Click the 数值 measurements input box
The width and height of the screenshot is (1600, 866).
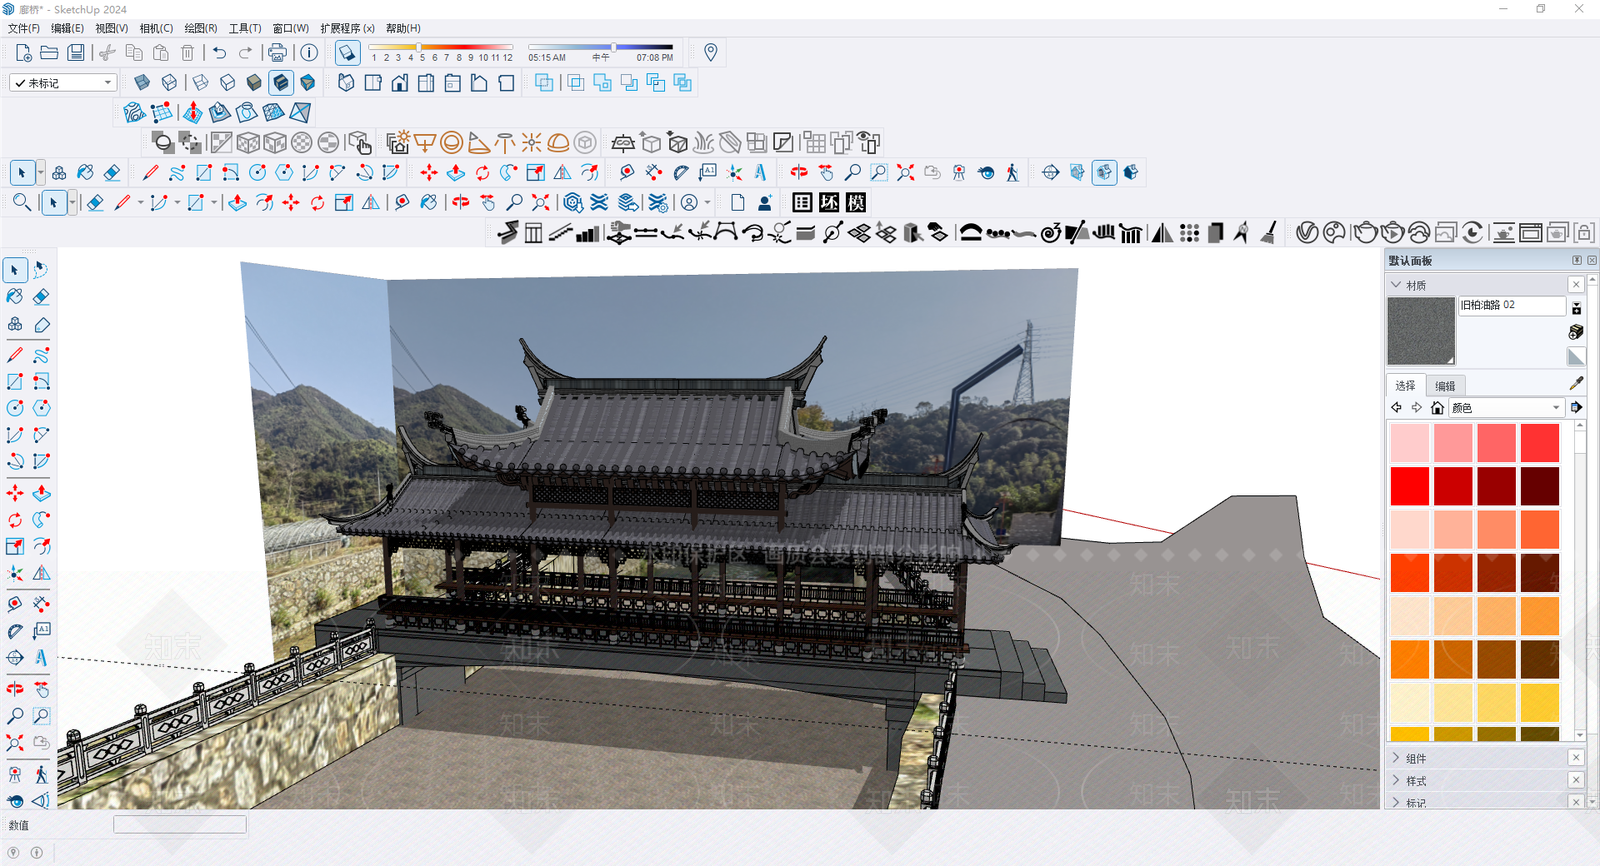[180, 825]
